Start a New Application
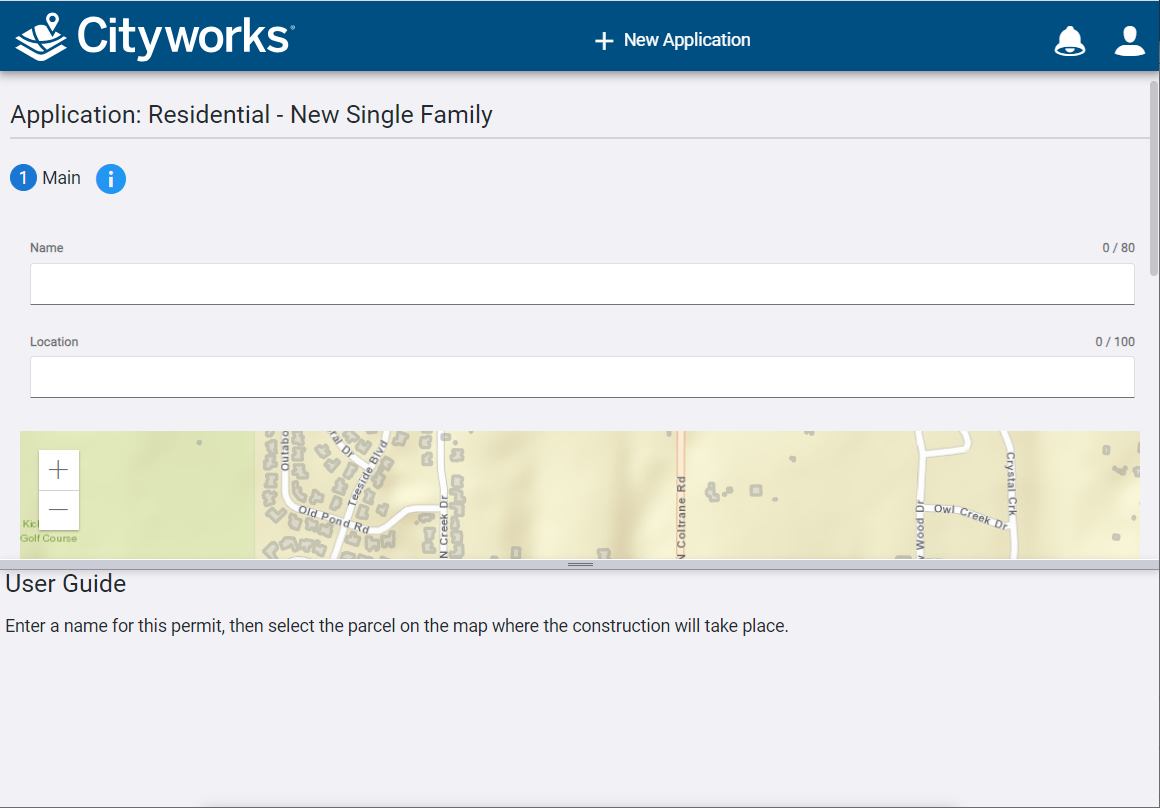 click(x=686, y=40)
